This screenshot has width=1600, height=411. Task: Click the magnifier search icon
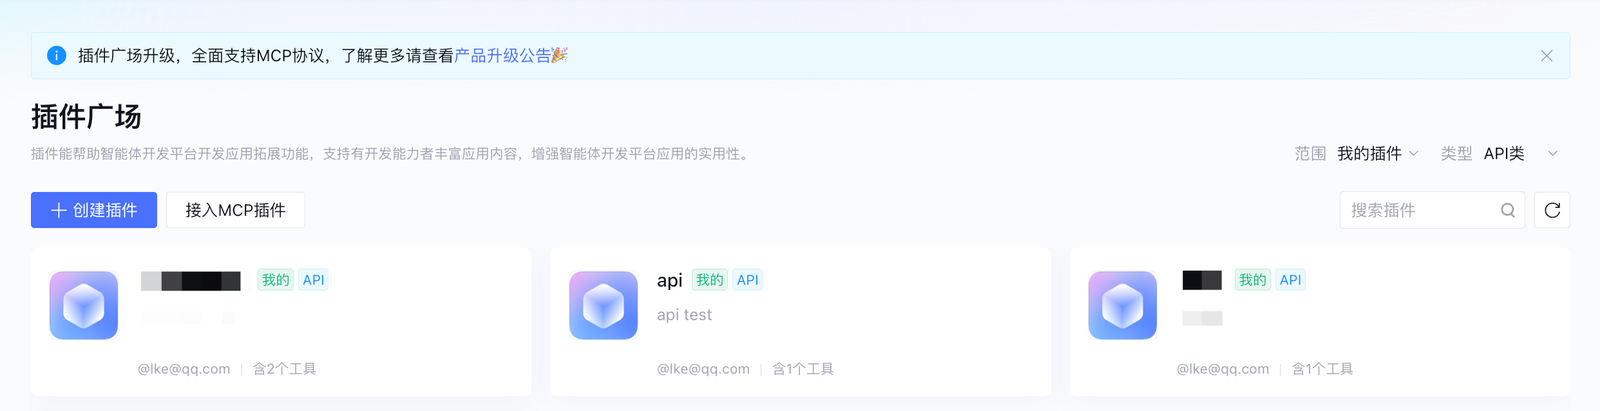pyautogui.click(x=1508, y=210)
